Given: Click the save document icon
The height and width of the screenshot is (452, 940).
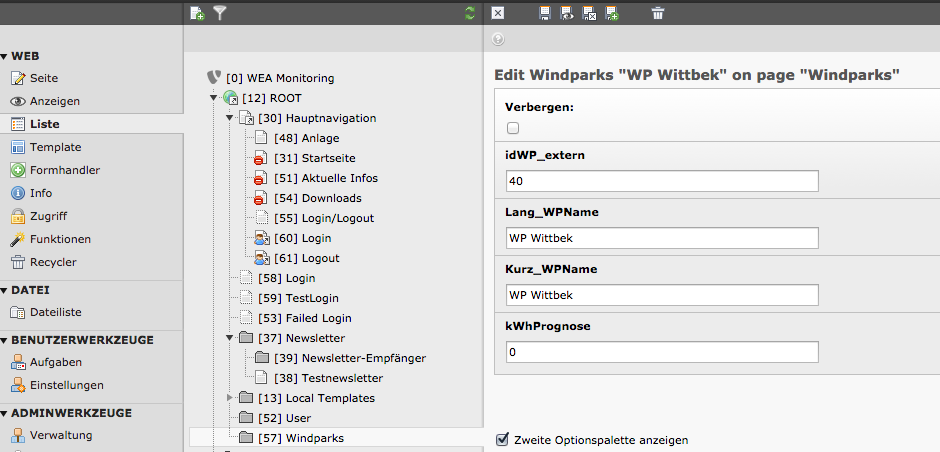Looking at the screenshot, I should click(x=545, y=13).
